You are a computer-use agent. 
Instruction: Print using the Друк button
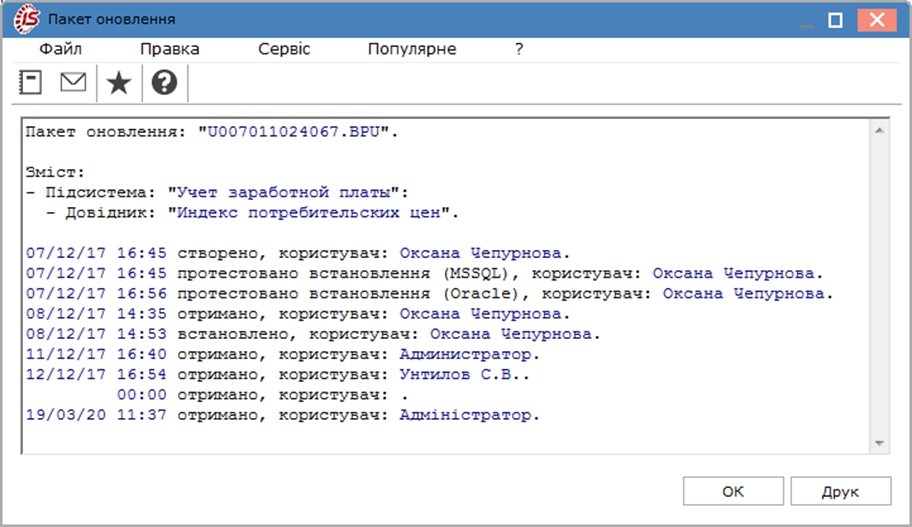coord(840,492)
